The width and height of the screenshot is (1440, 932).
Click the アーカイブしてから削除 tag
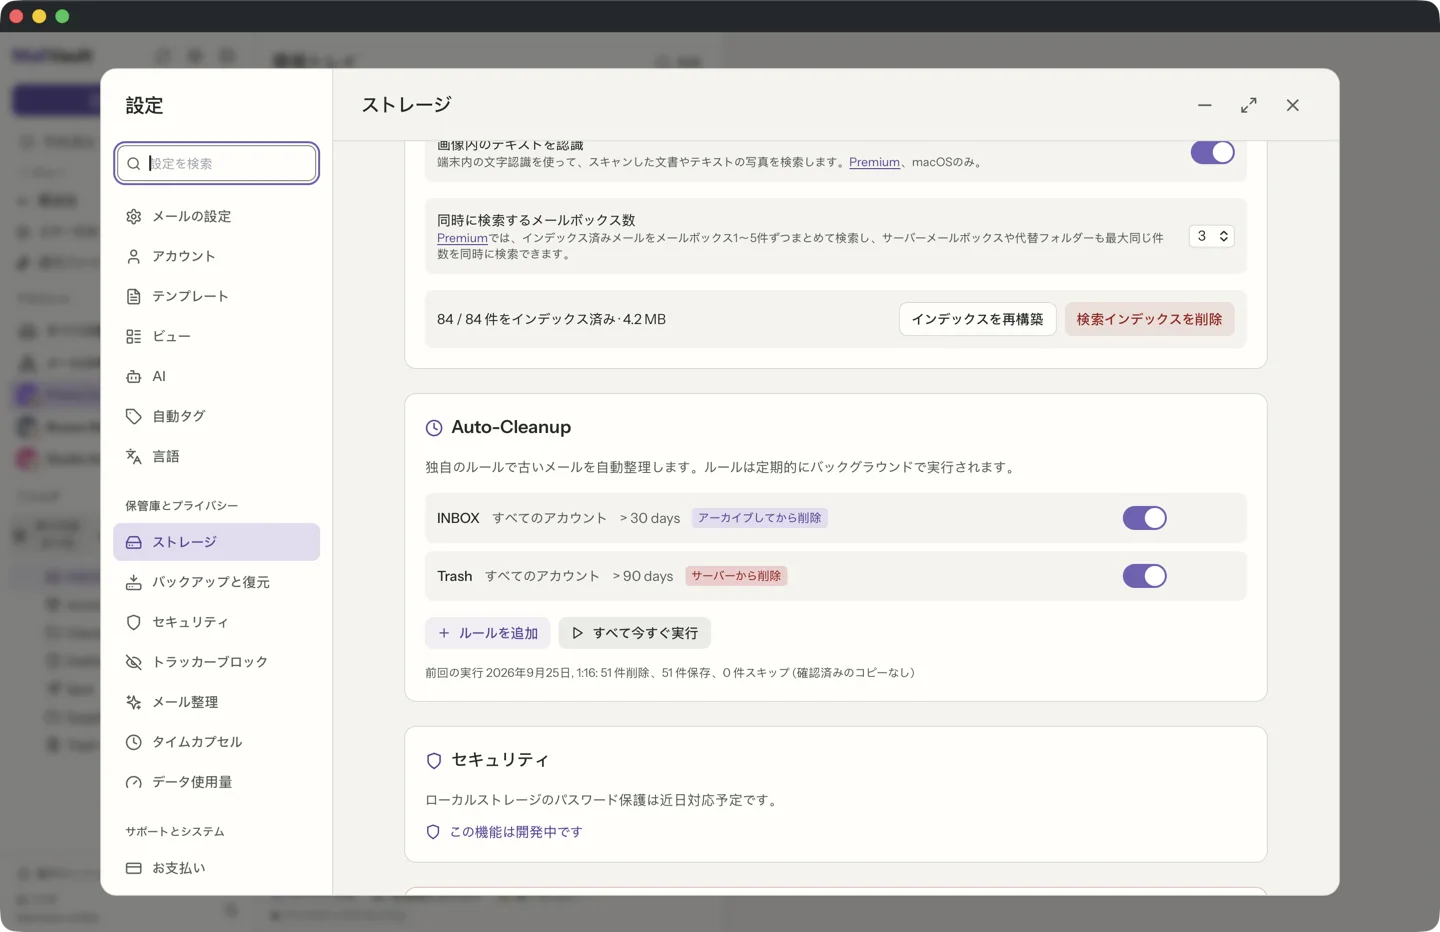click(760, 518)
